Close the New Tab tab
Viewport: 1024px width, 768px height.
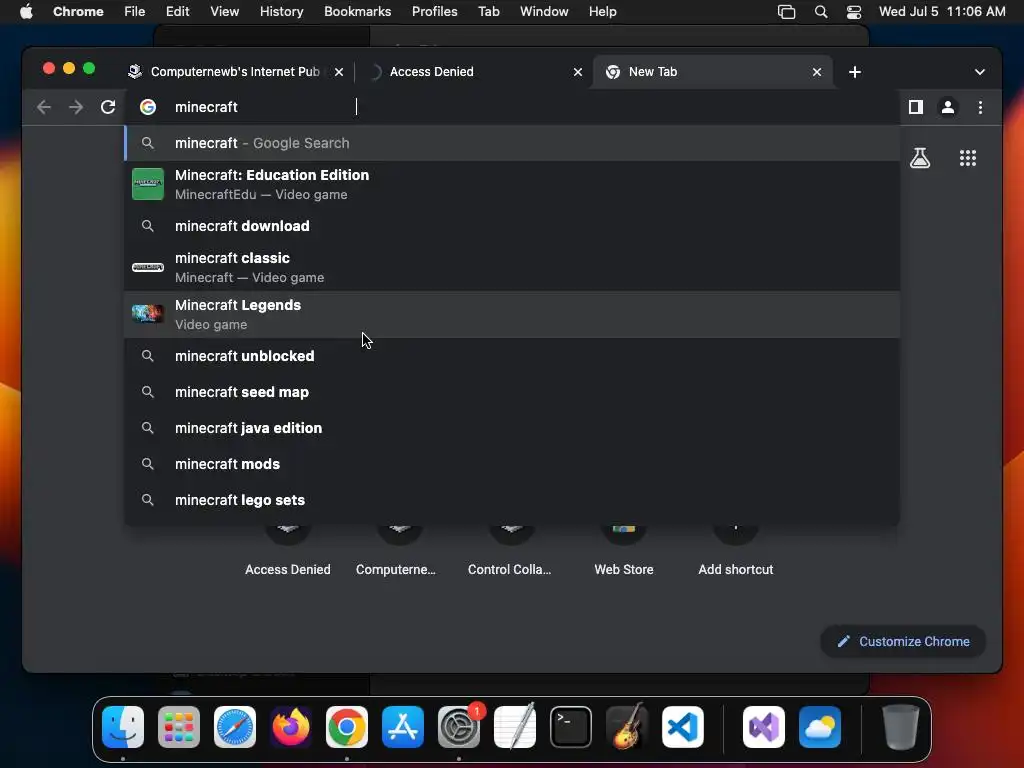coord(817,72)
